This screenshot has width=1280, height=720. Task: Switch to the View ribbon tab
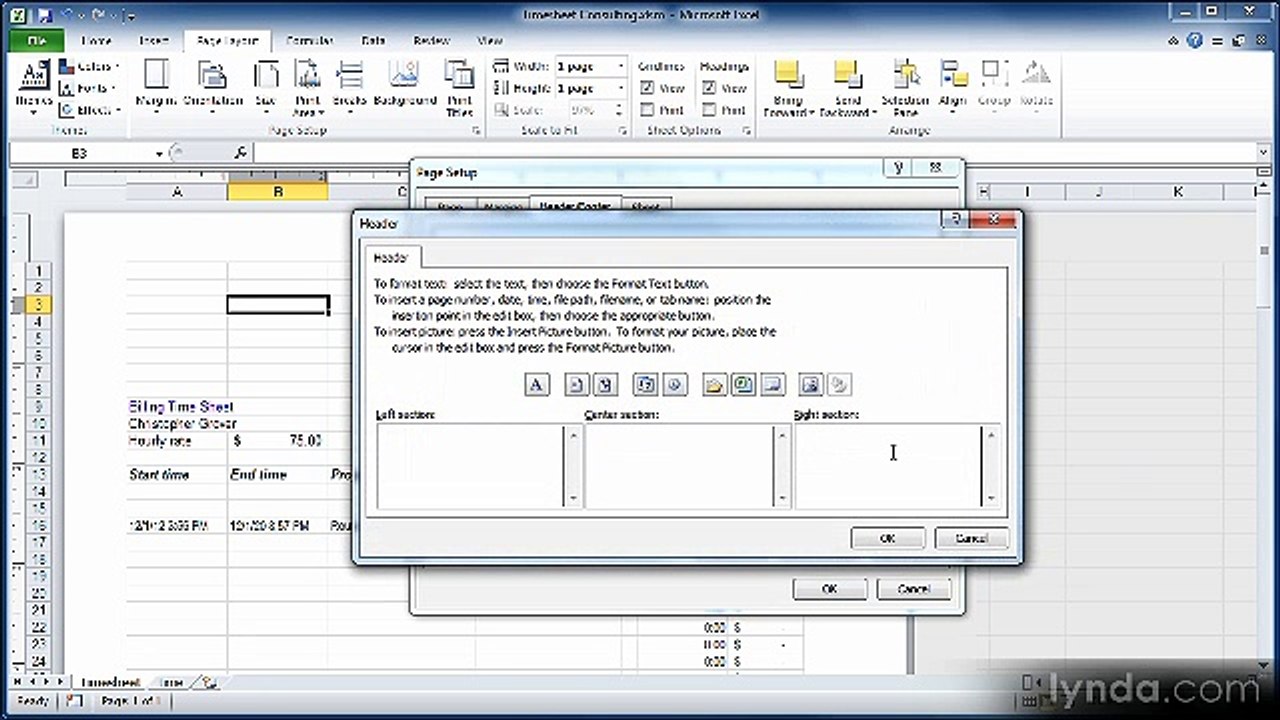point(490,41)
